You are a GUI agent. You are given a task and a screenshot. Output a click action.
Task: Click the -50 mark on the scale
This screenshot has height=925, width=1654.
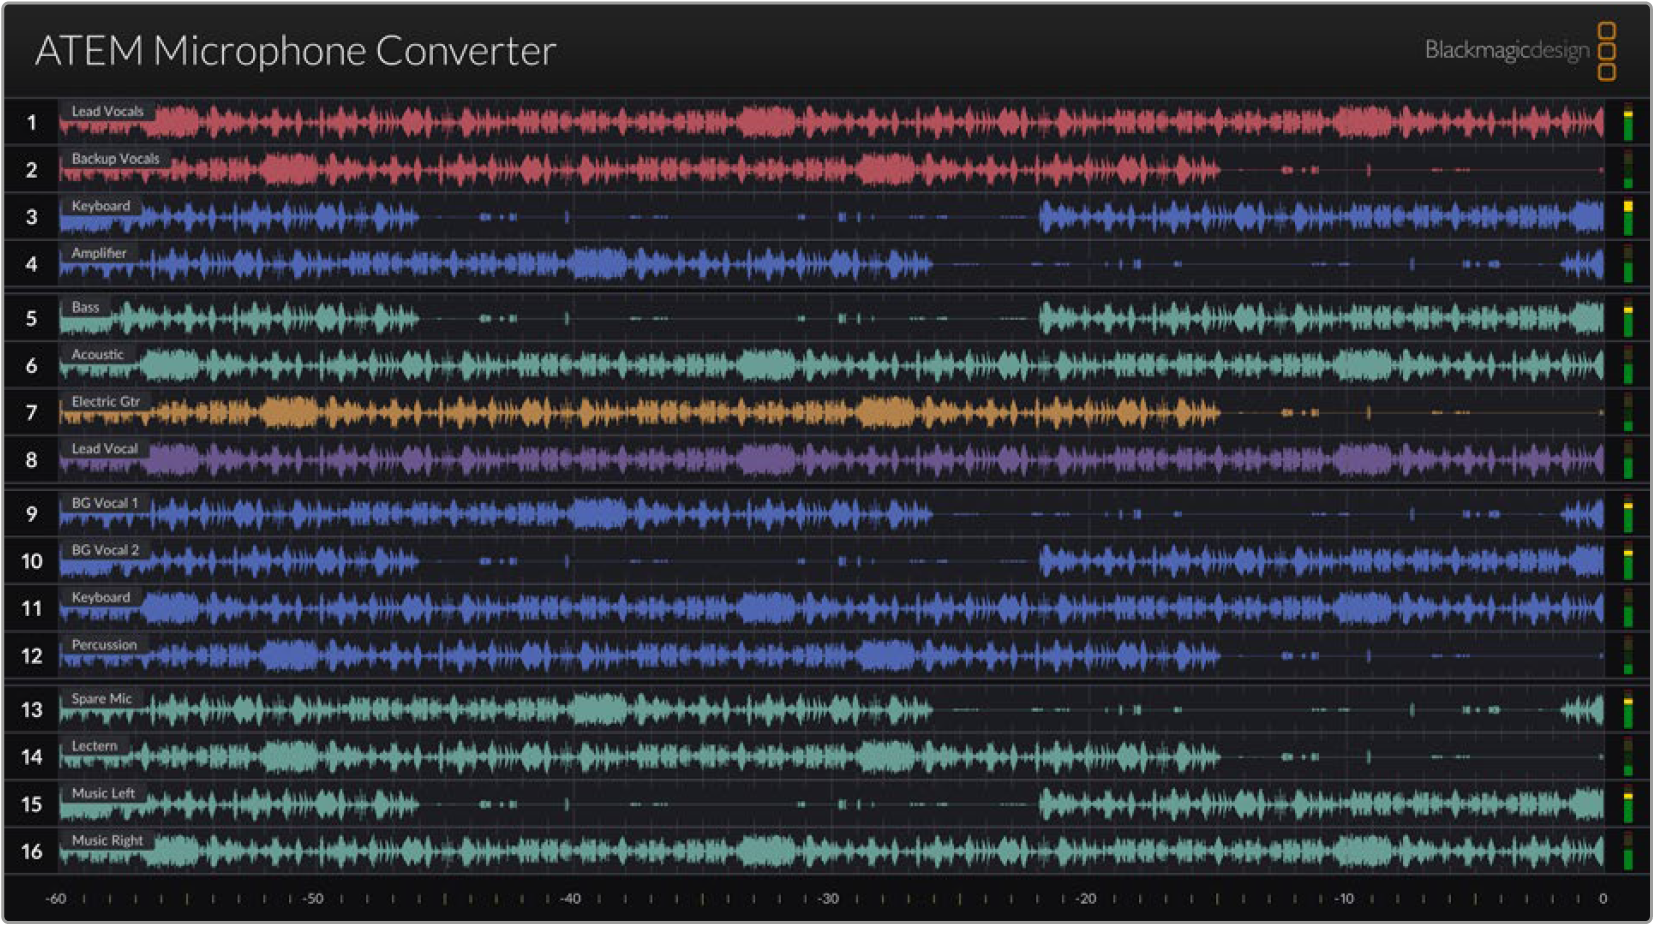coord(313,898)
